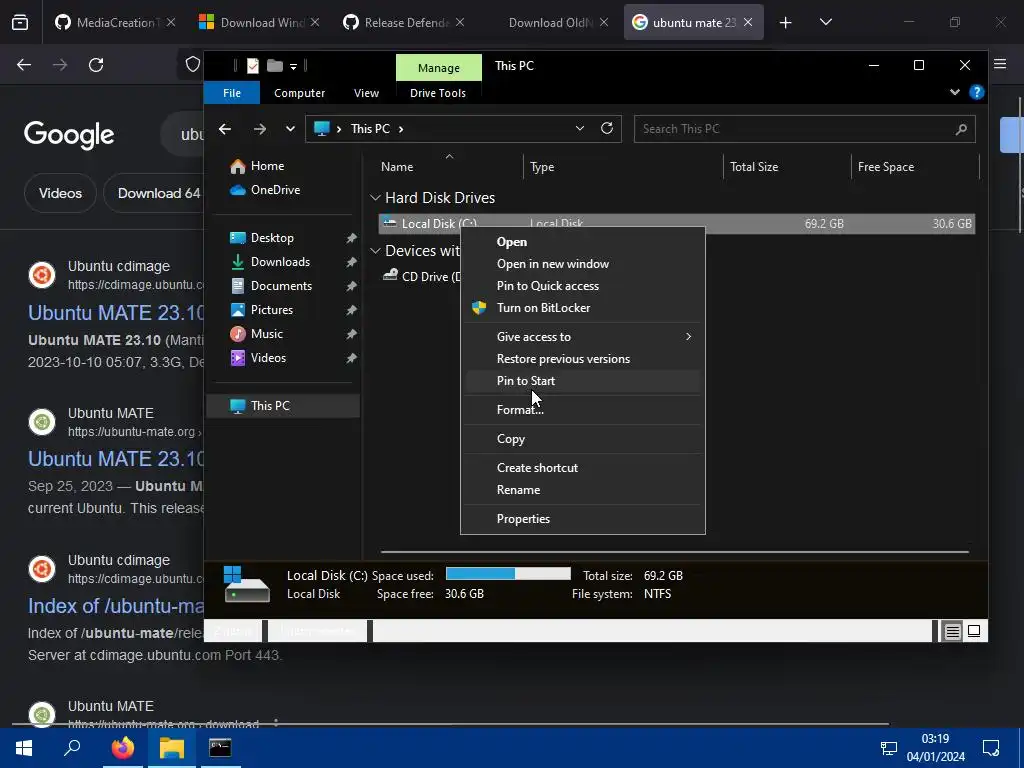Open the Command Prompt taskbar icon
The height and width of the screenshot is (768, 1024).
[x=220, y=748]
